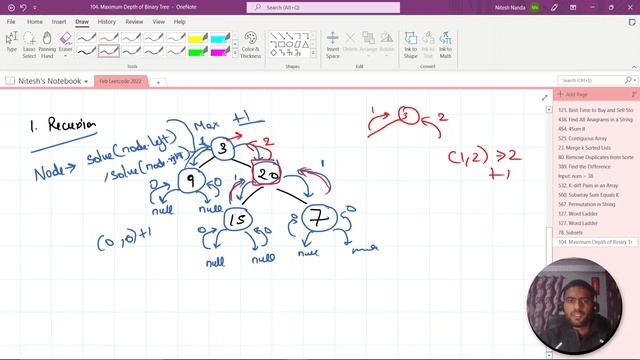Click Insert Space tool

tap(333, 45)
